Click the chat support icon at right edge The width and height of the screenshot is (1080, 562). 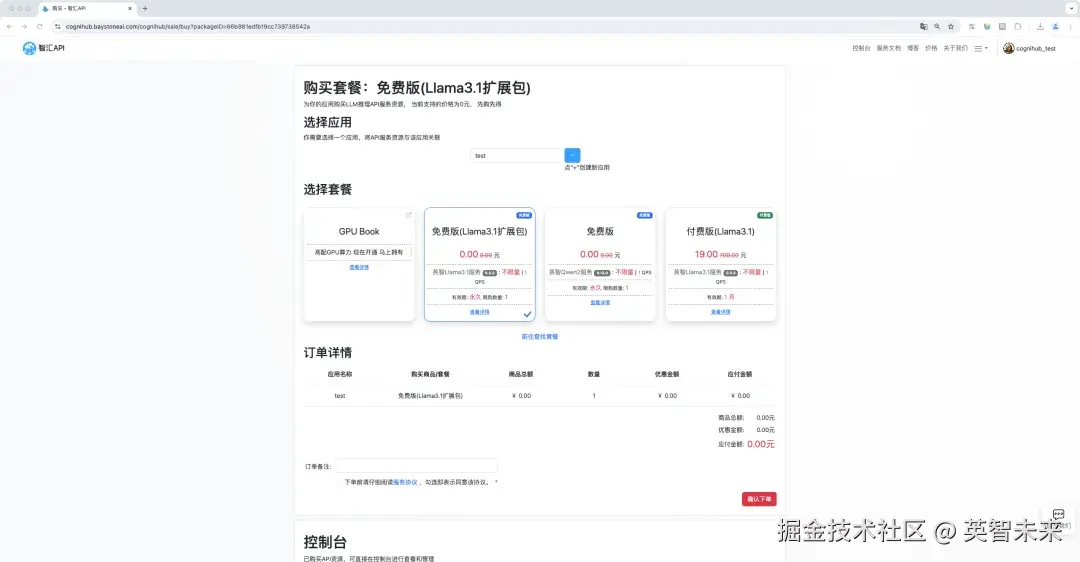[1059, 515]
